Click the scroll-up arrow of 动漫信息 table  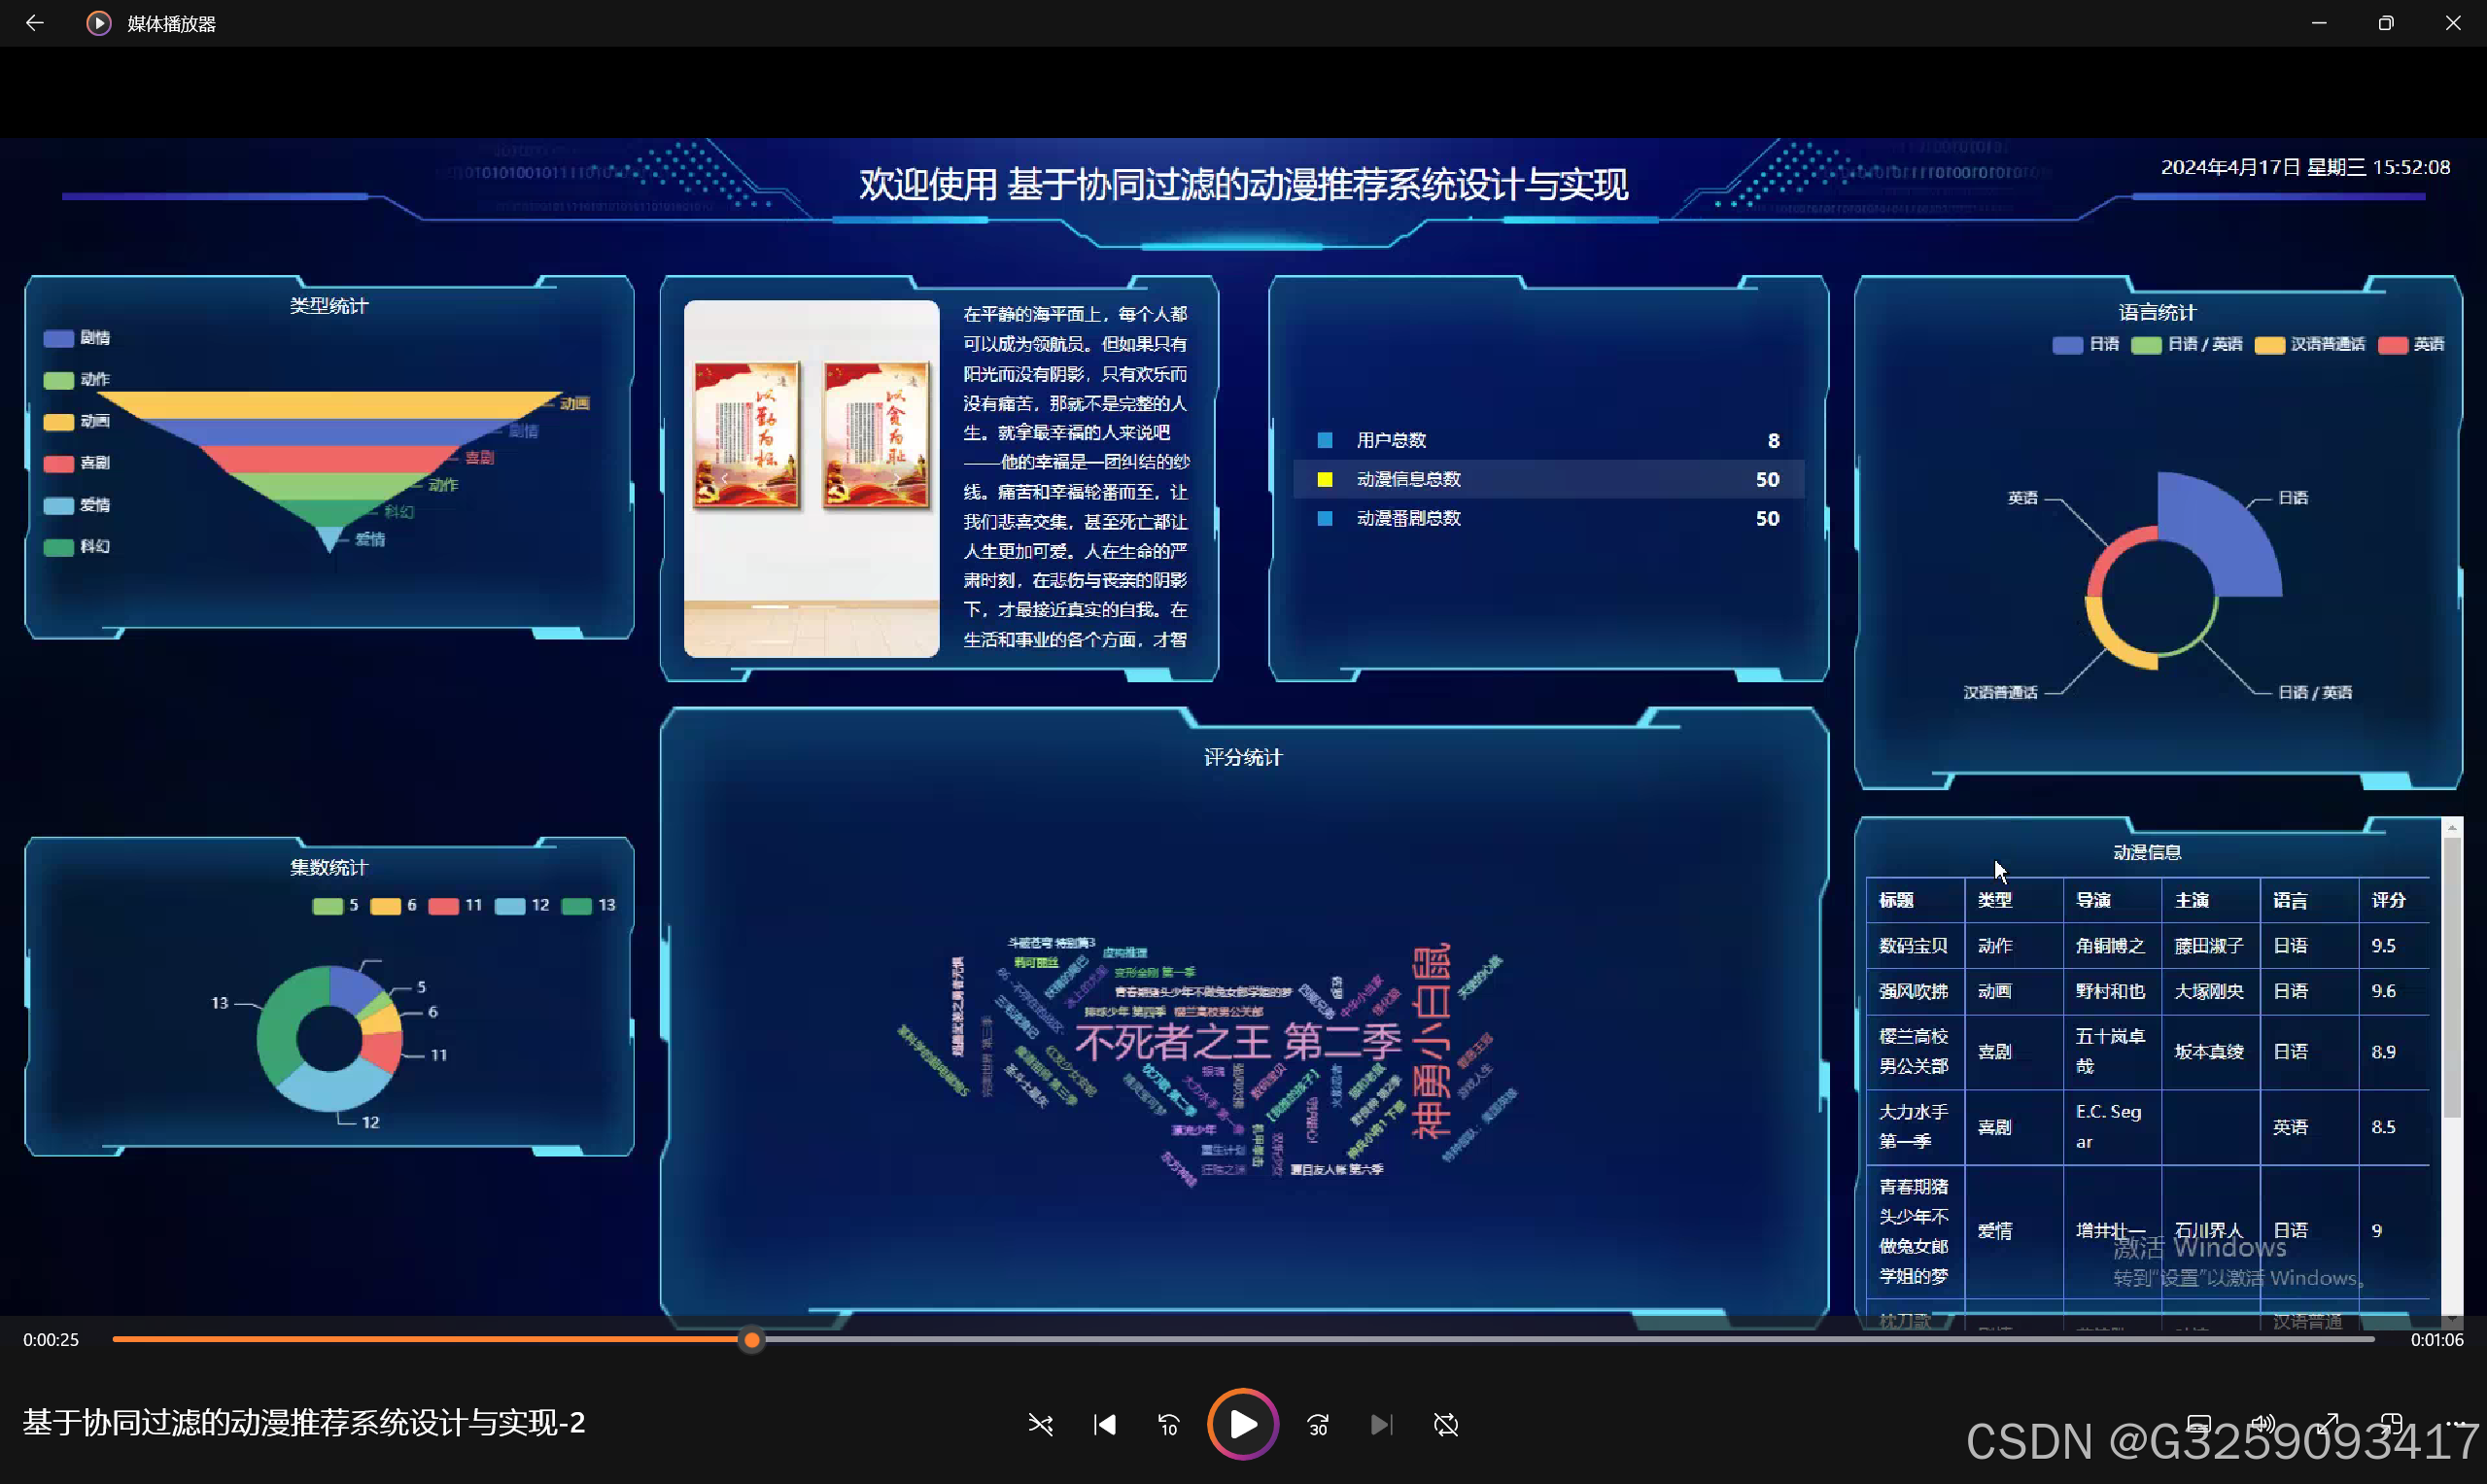2452,827
